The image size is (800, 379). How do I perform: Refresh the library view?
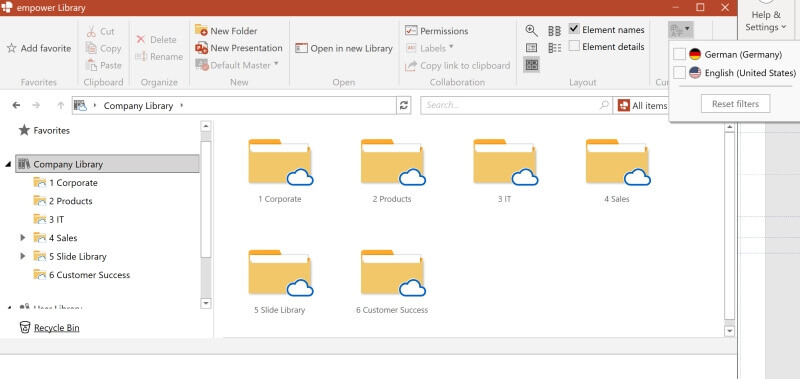click(x=404, y=105)
